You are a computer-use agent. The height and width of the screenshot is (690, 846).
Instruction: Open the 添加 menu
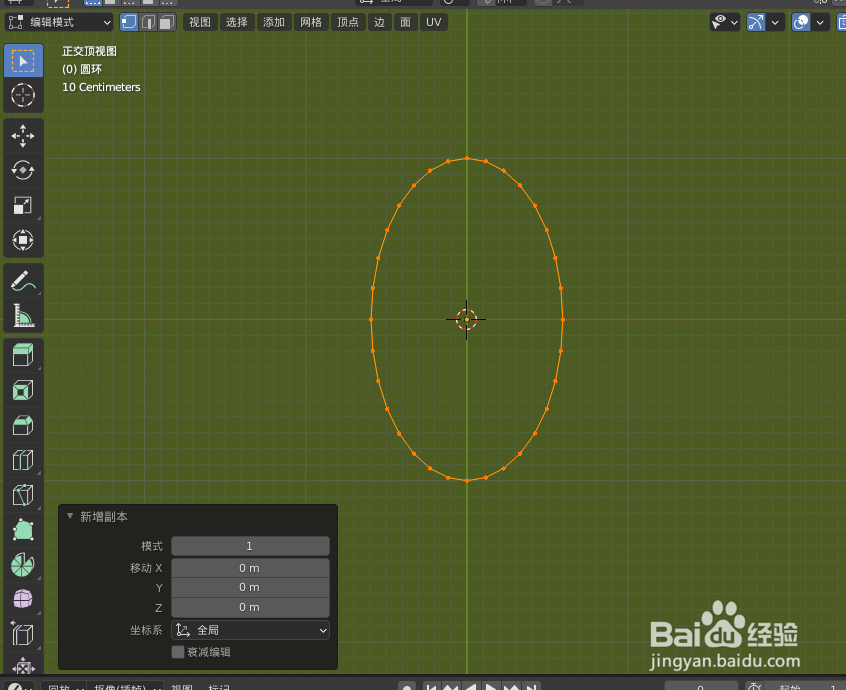click(274, 21)
